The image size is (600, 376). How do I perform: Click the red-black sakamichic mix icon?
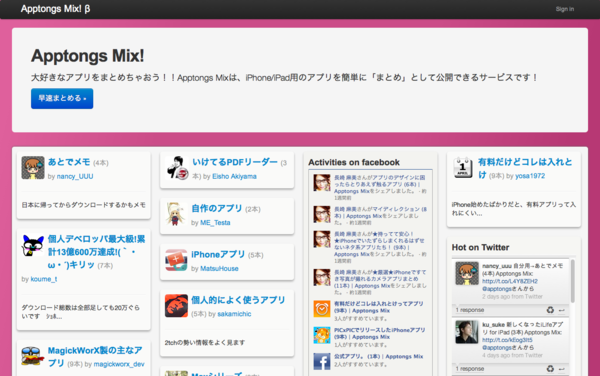(x=176, y=306)
